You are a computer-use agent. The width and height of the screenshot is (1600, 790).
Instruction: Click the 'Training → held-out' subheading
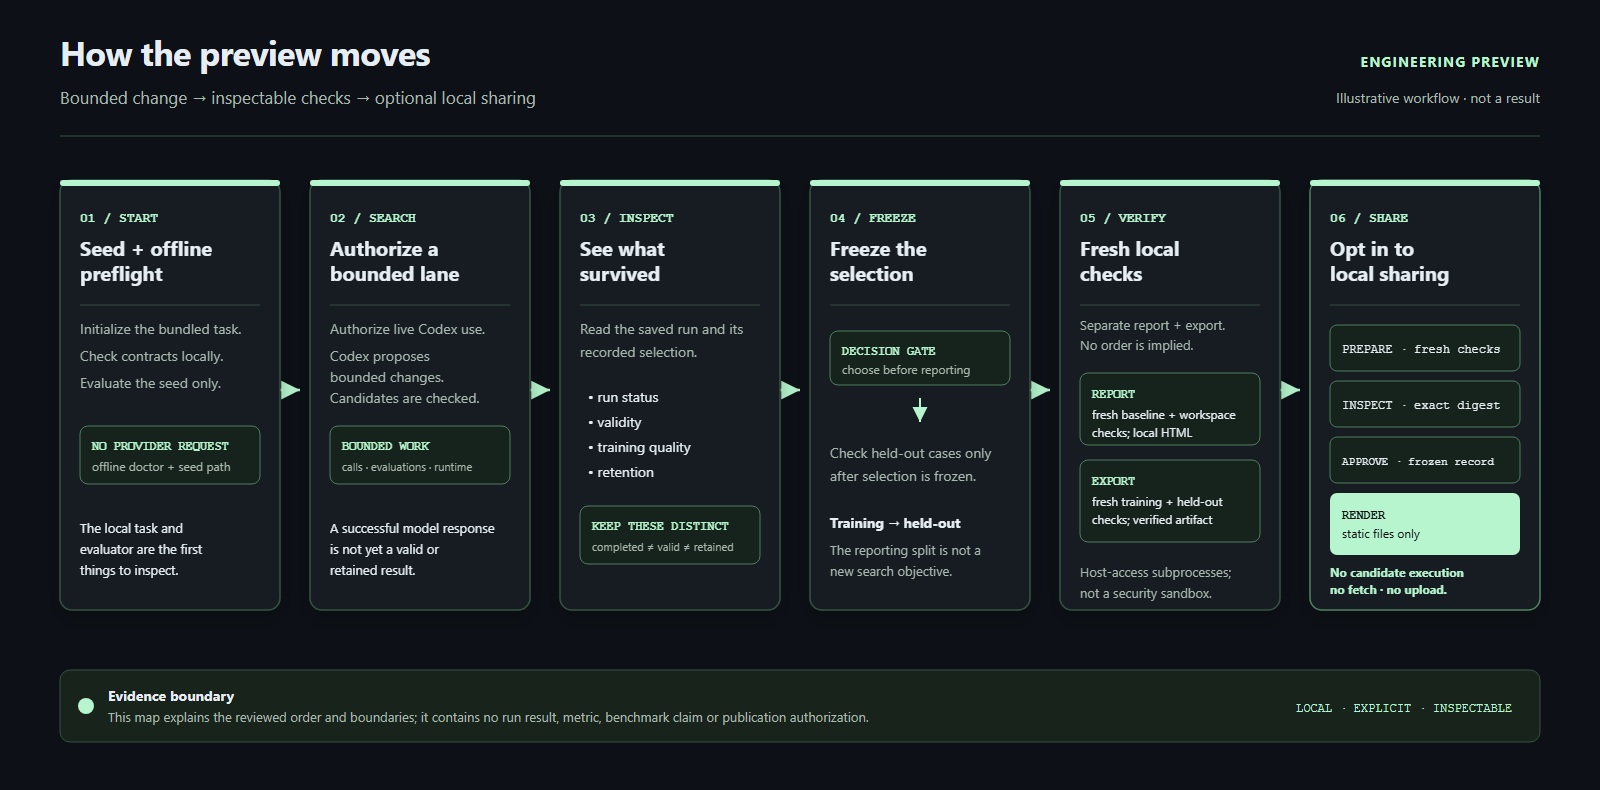[895, 523]
